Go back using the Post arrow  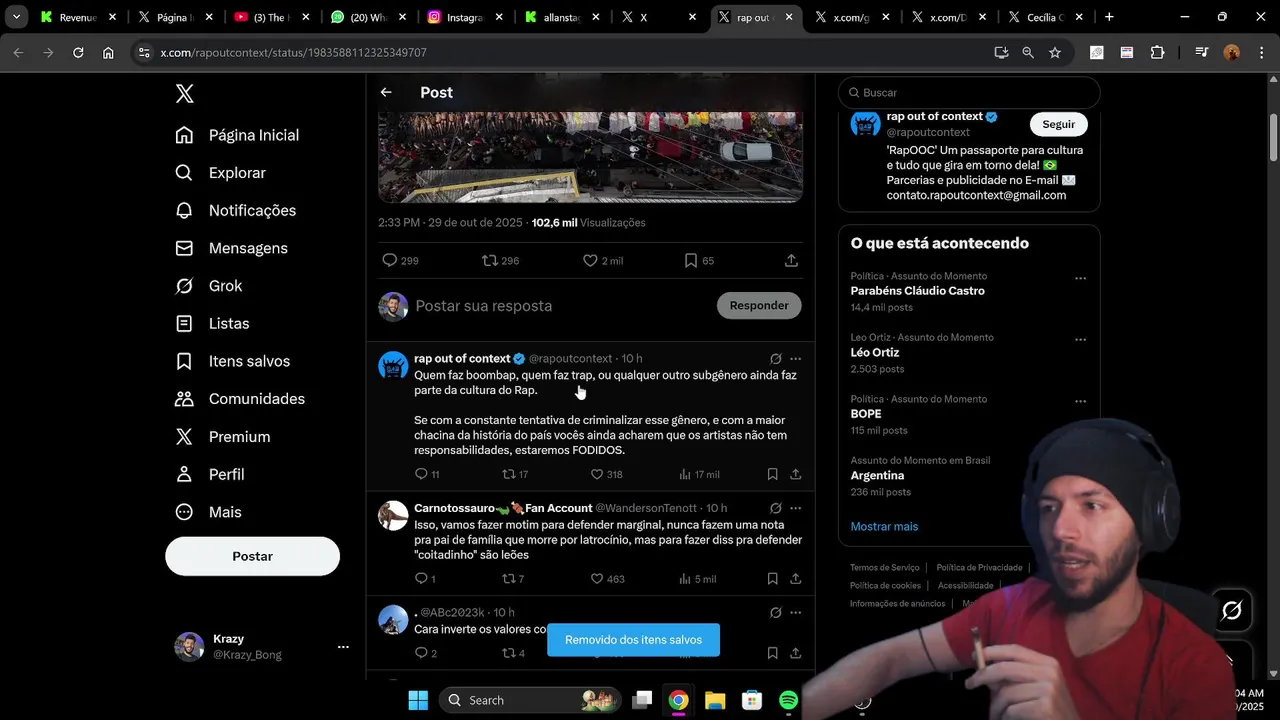point(386,92)
